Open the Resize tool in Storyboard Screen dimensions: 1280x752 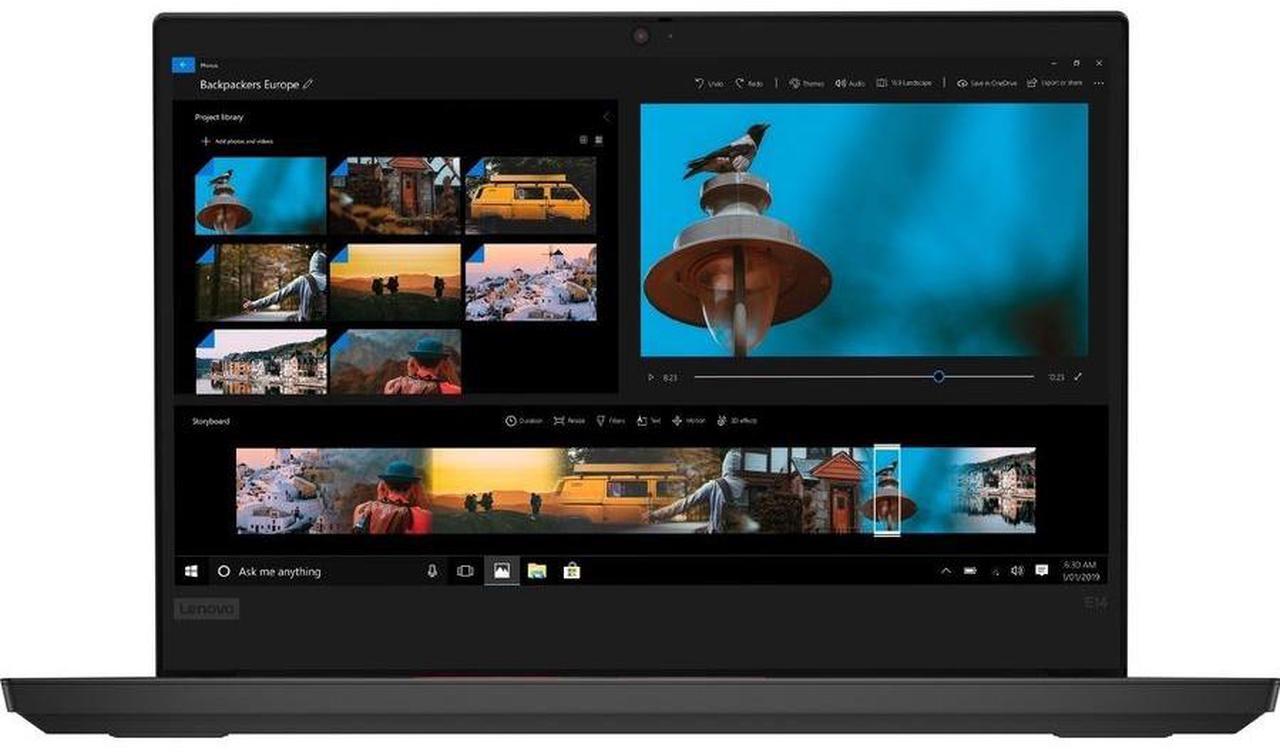click(x=569, y=421)
